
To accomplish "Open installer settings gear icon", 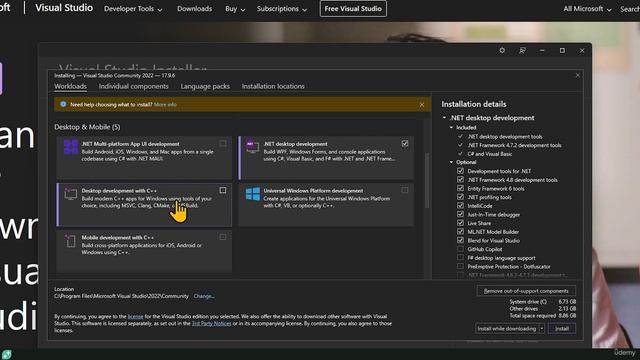I will click(502, 50).
